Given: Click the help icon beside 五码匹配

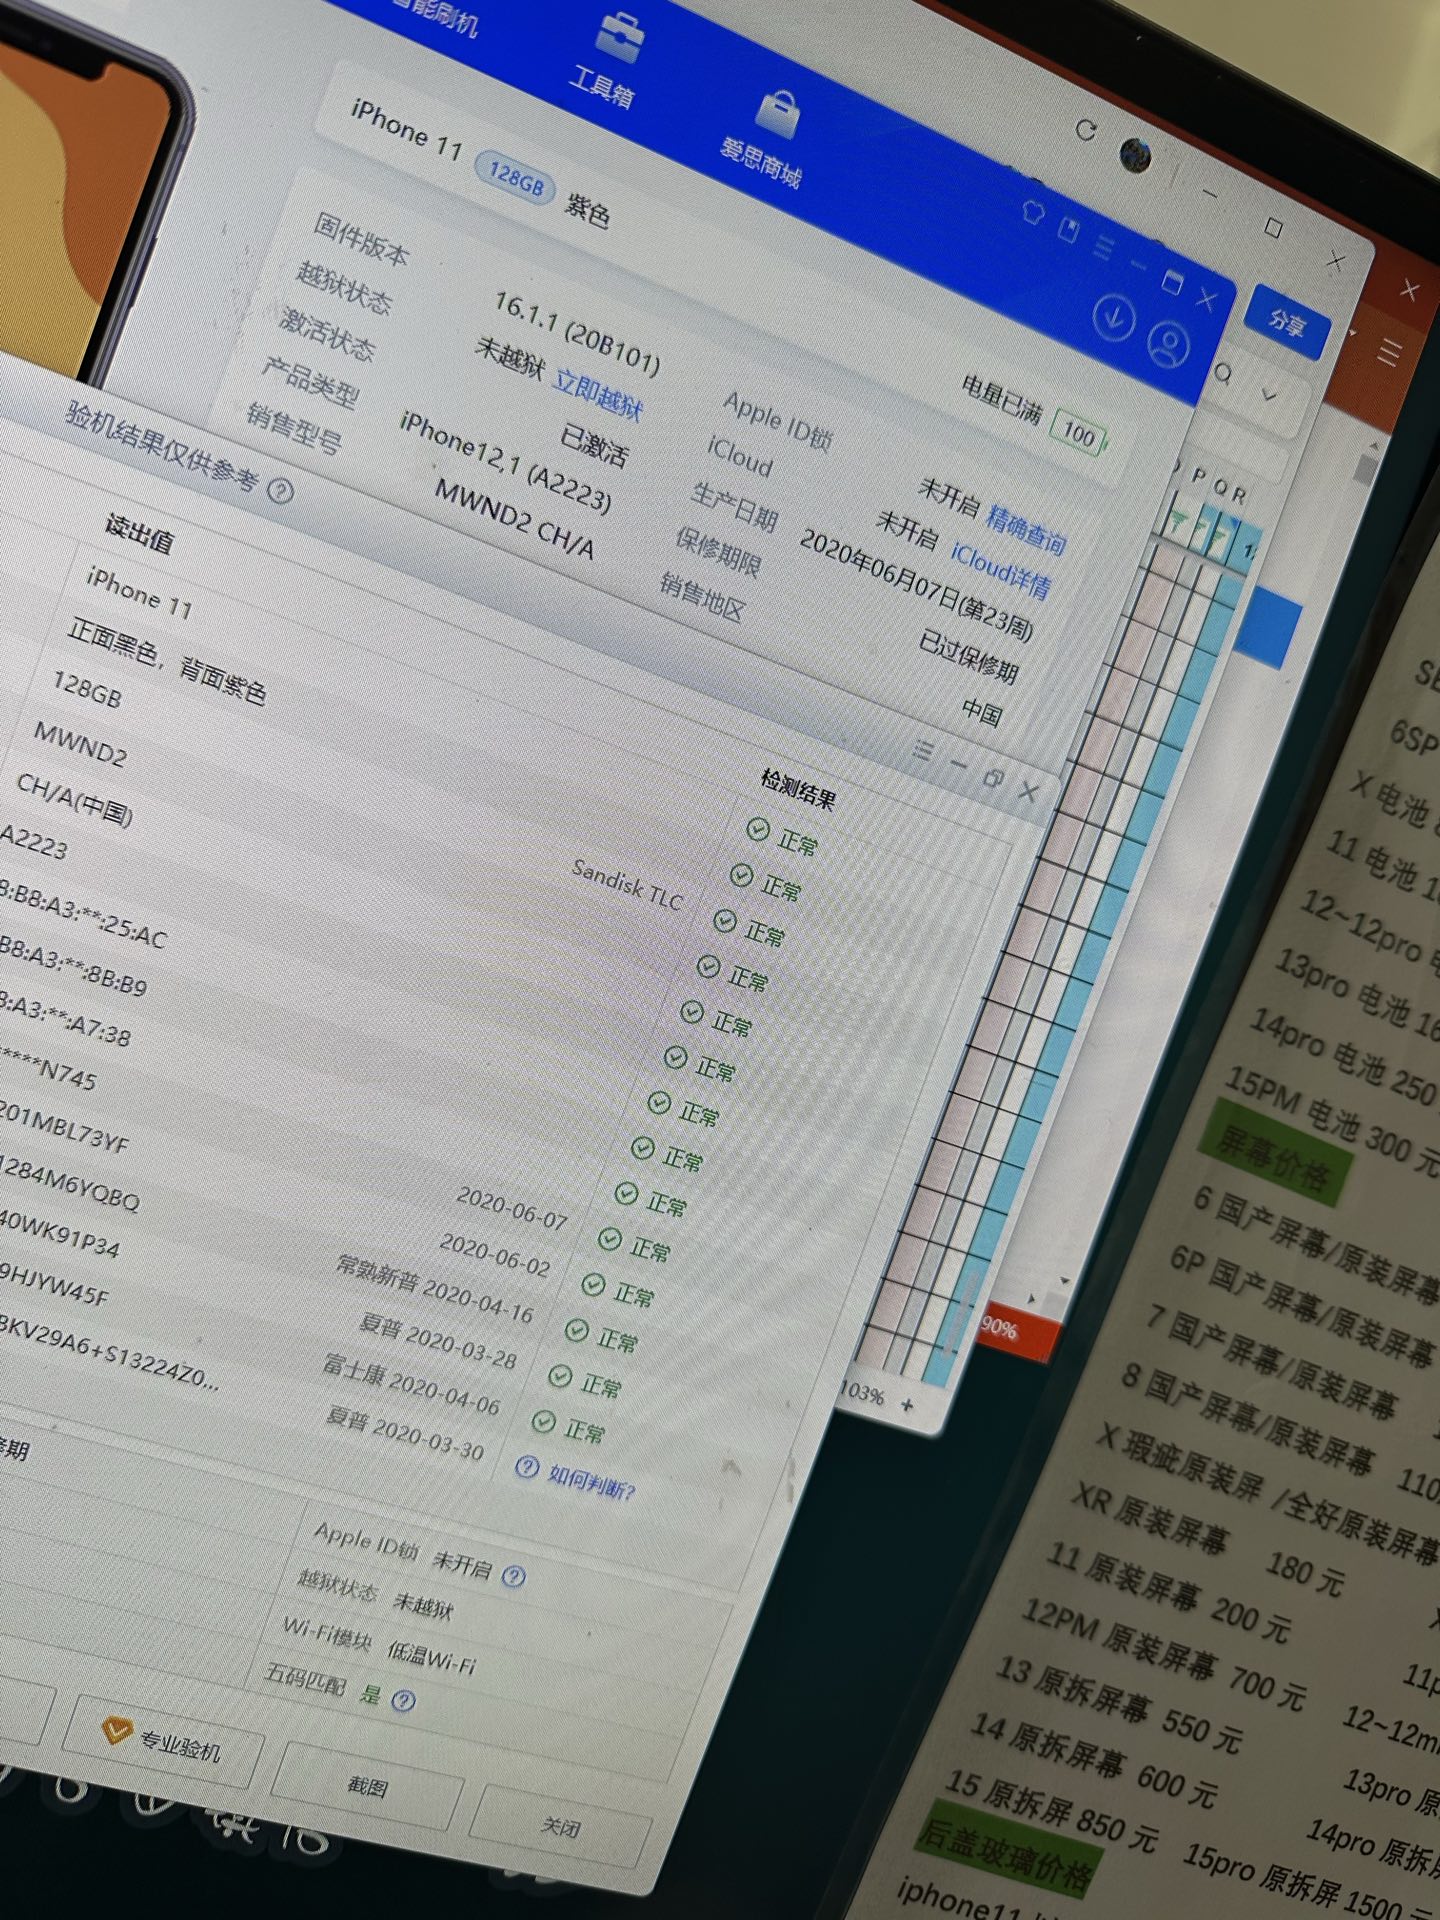Looking at the screenshot, I should pyautogui.click(x=403, y=1701).
